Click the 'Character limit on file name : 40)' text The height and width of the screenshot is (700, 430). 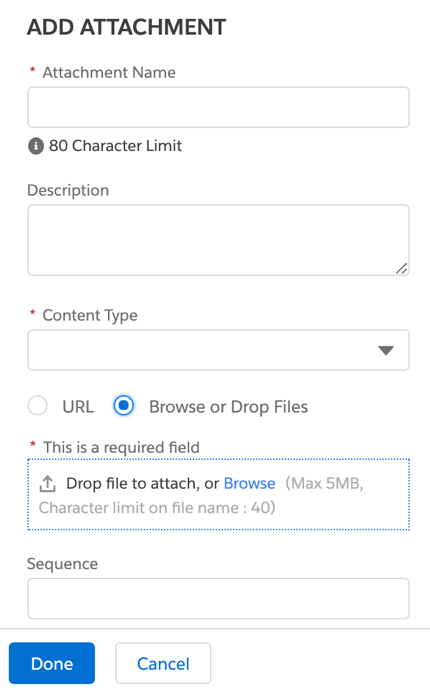pos(157,508)
